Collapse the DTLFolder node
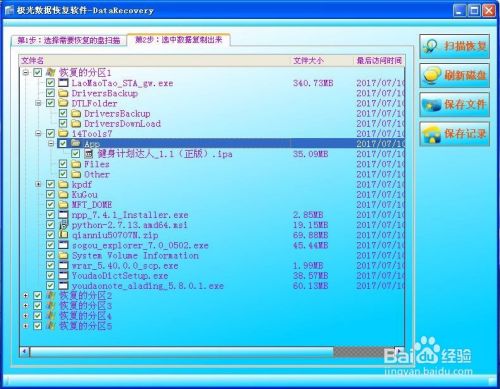500x389 pixels. [38, 103]
